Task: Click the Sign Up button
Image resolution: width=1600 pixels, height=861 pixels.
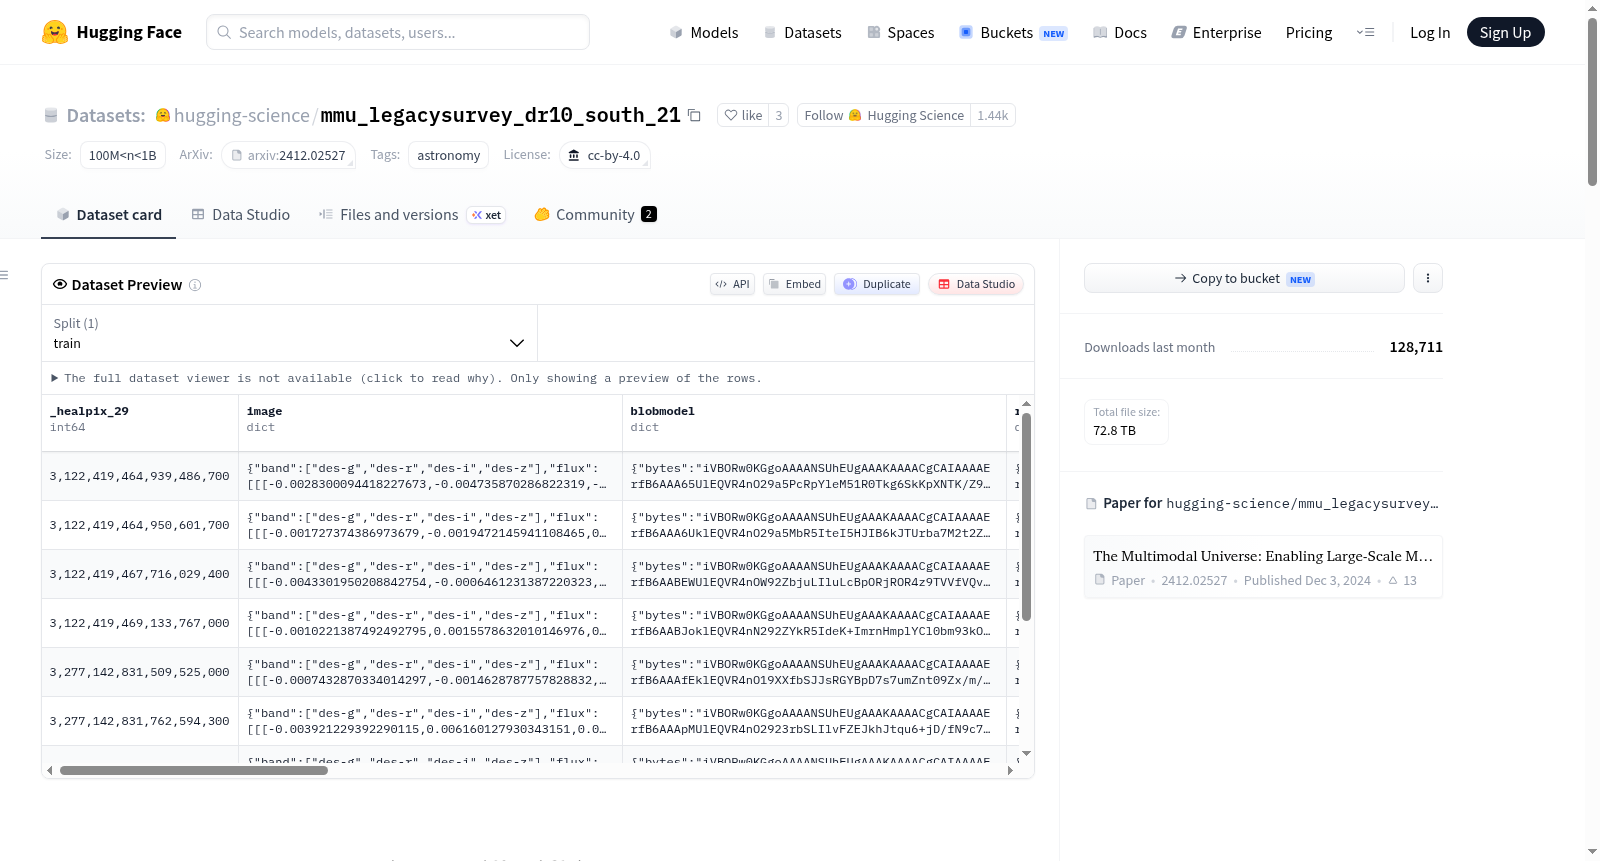Action: click(x=1505, y=32)
